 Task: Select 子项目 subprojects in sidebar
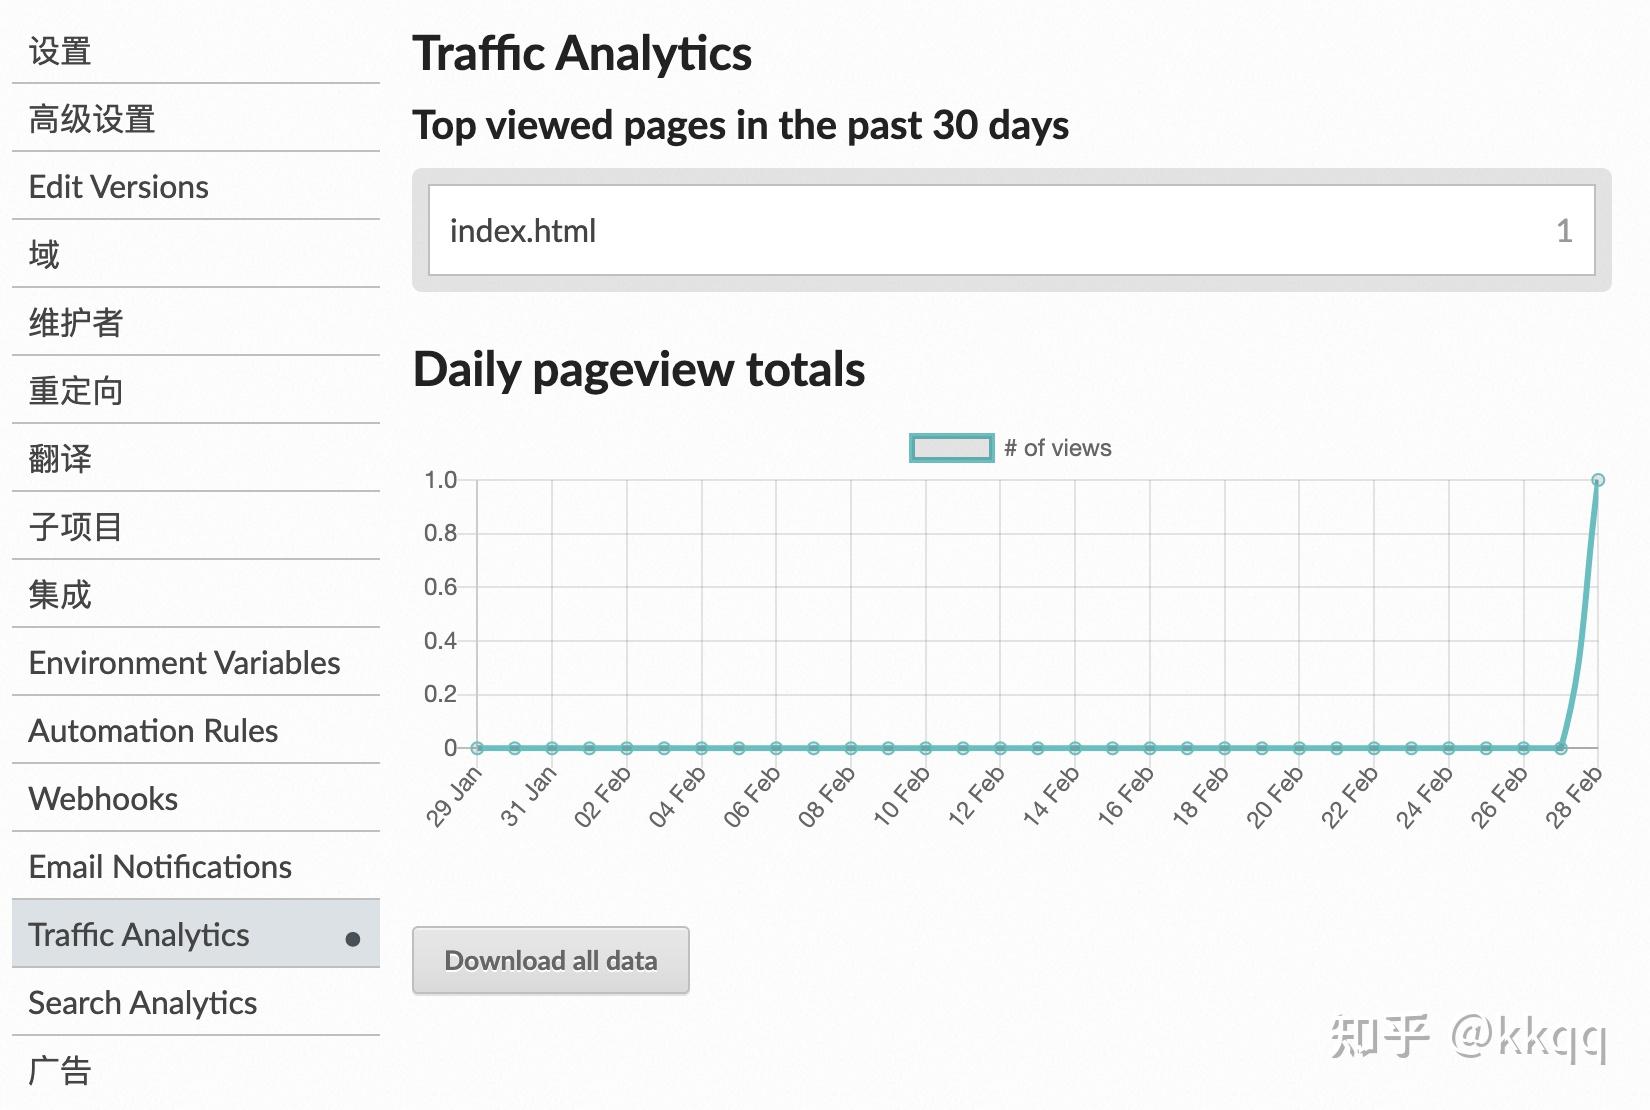(x=75, y=527)
